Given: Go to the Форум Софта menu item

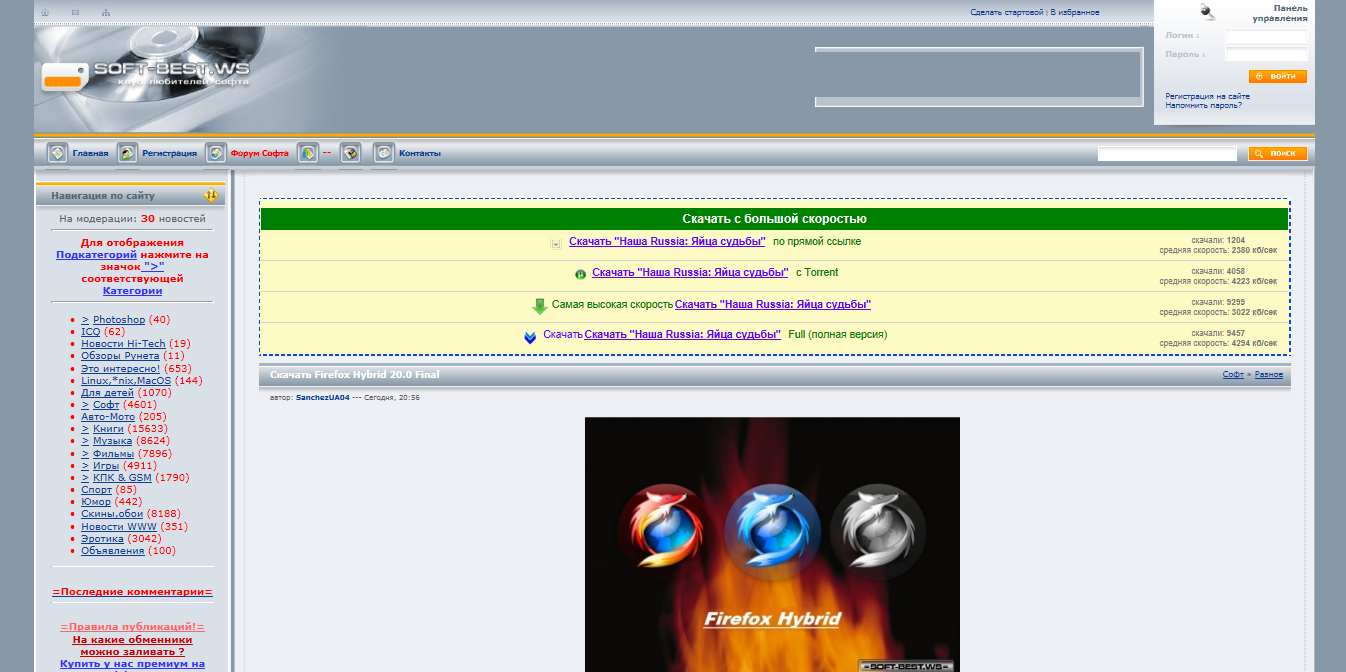Looking at the screenshot, I should [259, 153].
